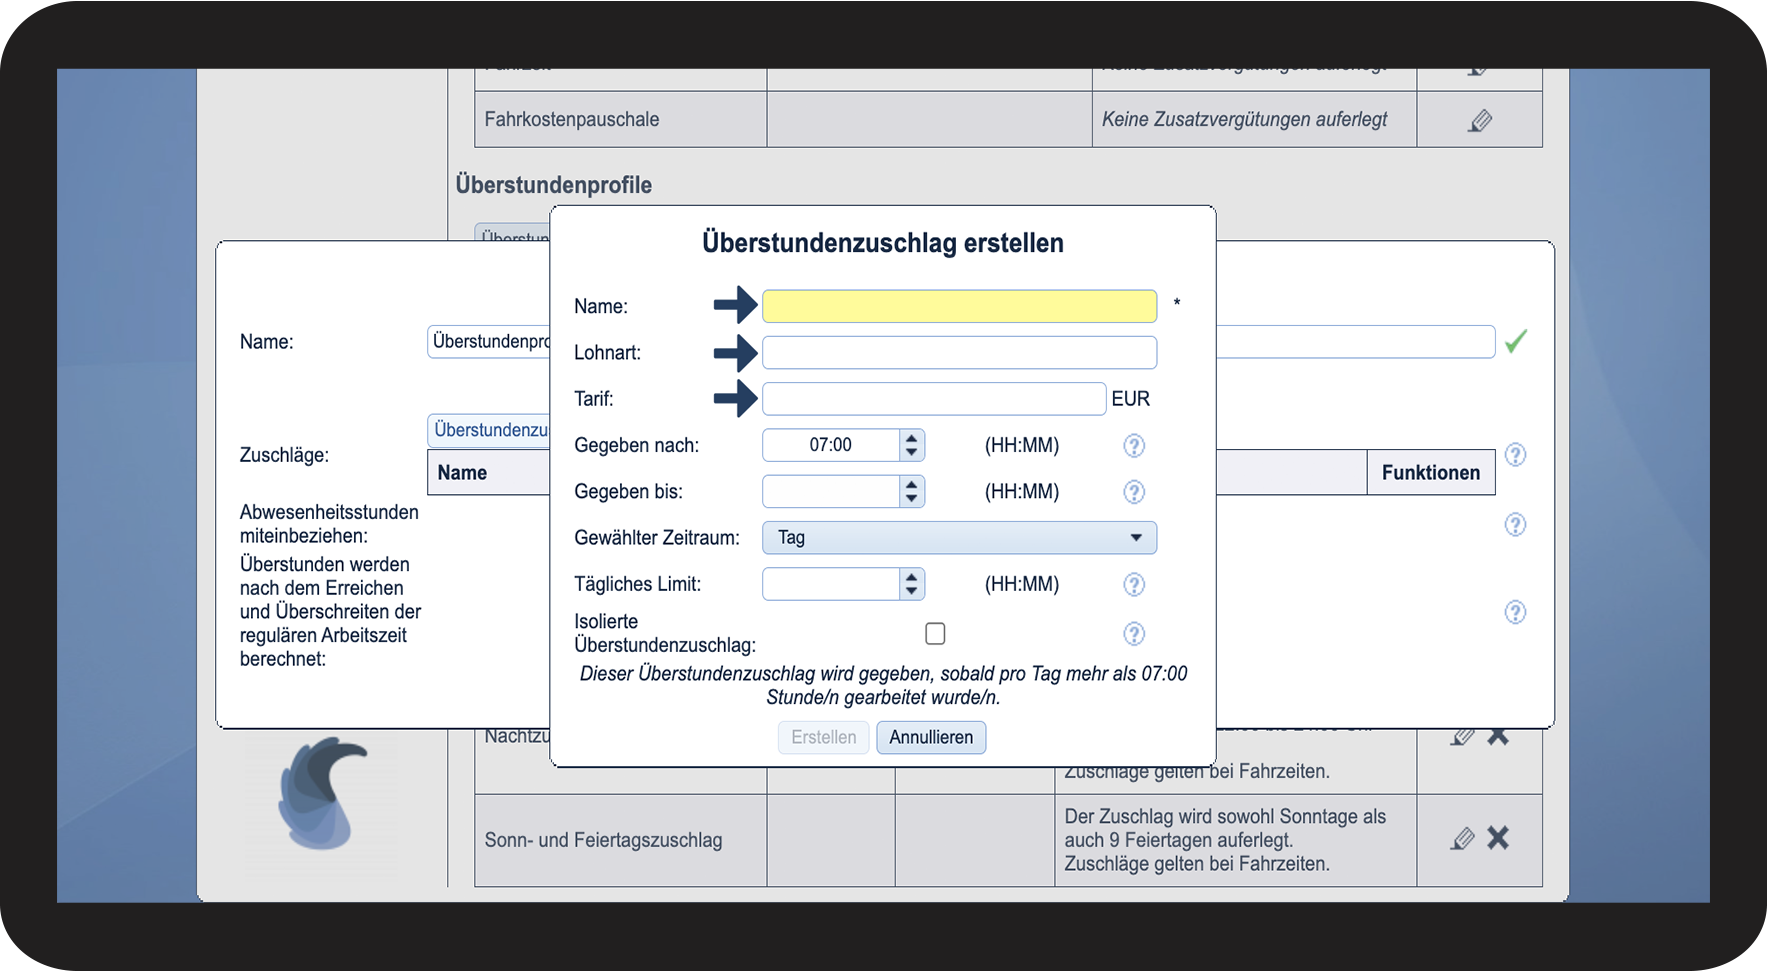
Task: Click the edit pencil for Fahrkostenpauschale
Action: 1480,121
